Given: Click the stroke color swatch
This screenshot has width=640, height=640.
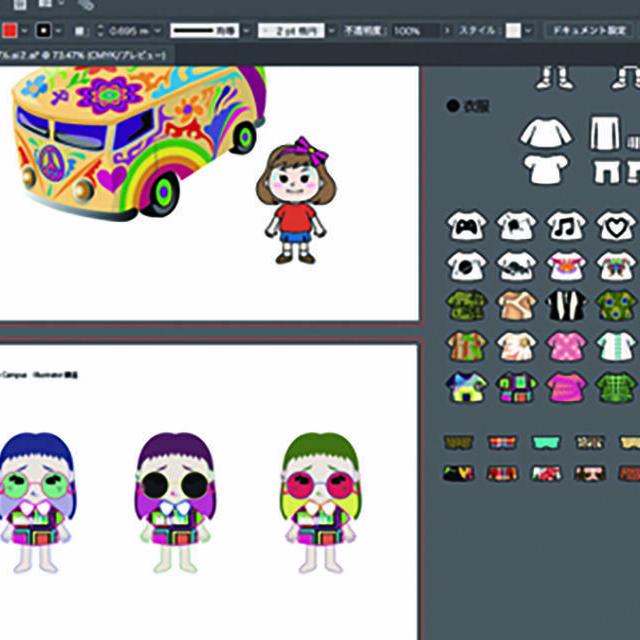Looking at the screenshot, I should pos(44,31).
